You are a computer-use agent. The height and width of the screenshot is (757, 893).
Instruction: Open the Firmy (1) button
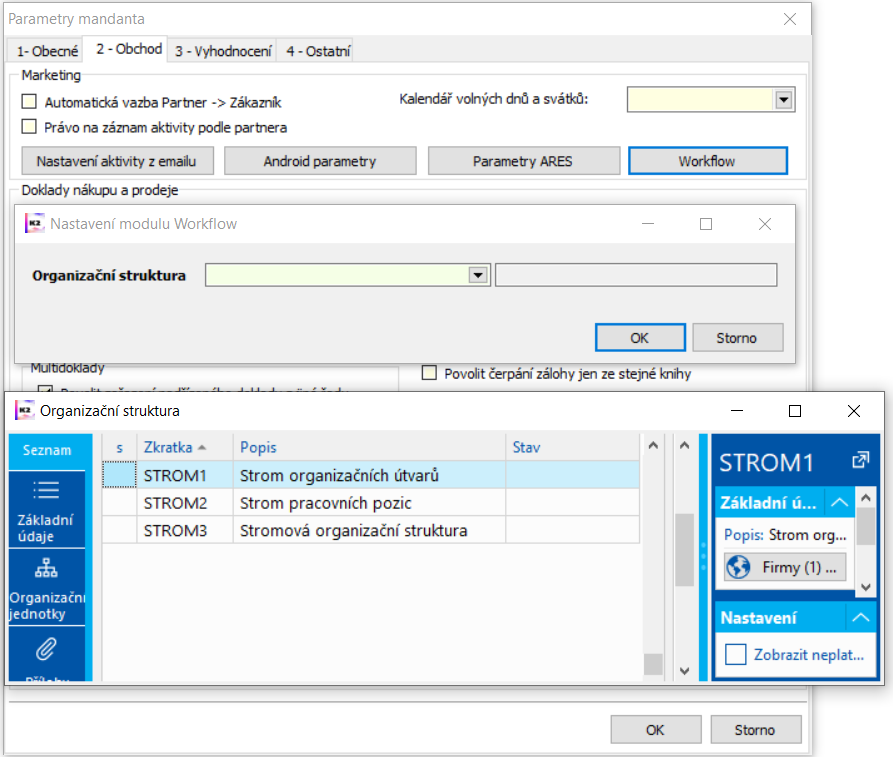785,567
